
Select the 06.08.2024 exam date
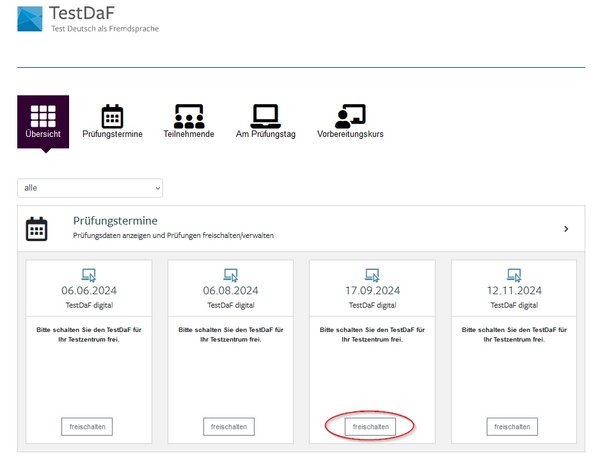point(231,290)
